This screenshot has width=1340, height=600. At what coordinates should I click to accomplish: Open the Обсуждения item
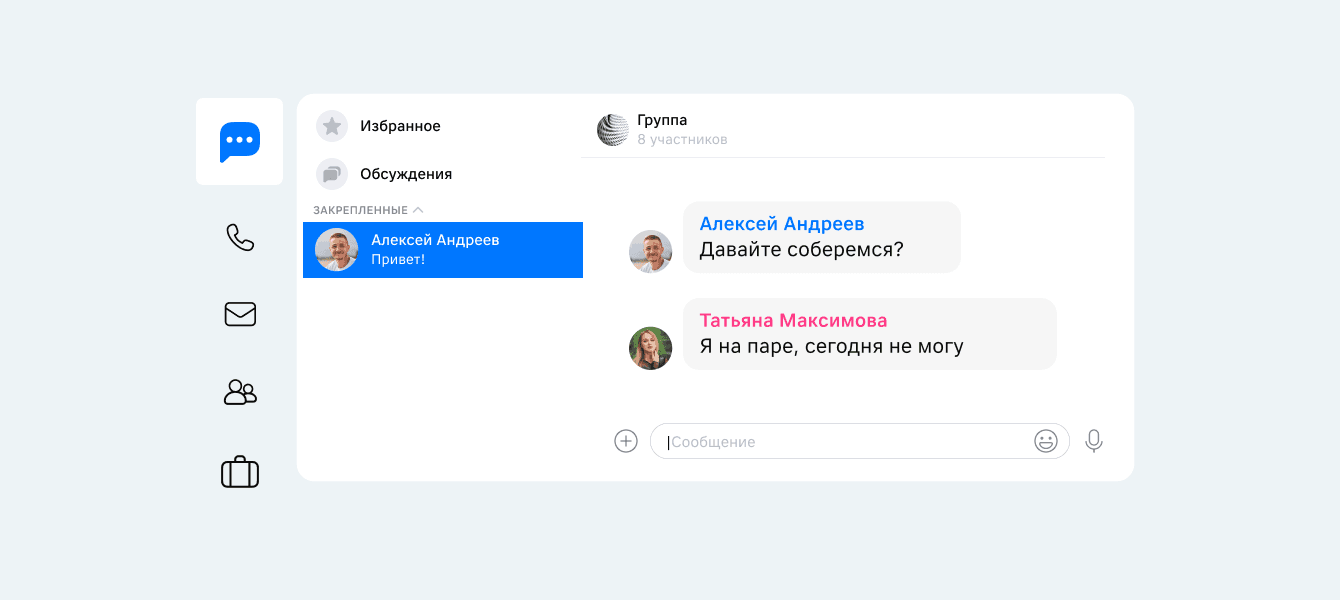pyautogui.click(x=406, y=174)
